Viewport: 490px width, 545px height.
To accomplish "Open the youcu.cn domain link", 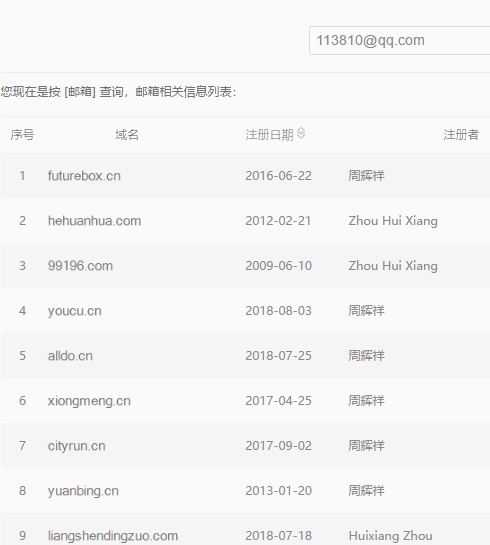I will click(x=75, y=311).
